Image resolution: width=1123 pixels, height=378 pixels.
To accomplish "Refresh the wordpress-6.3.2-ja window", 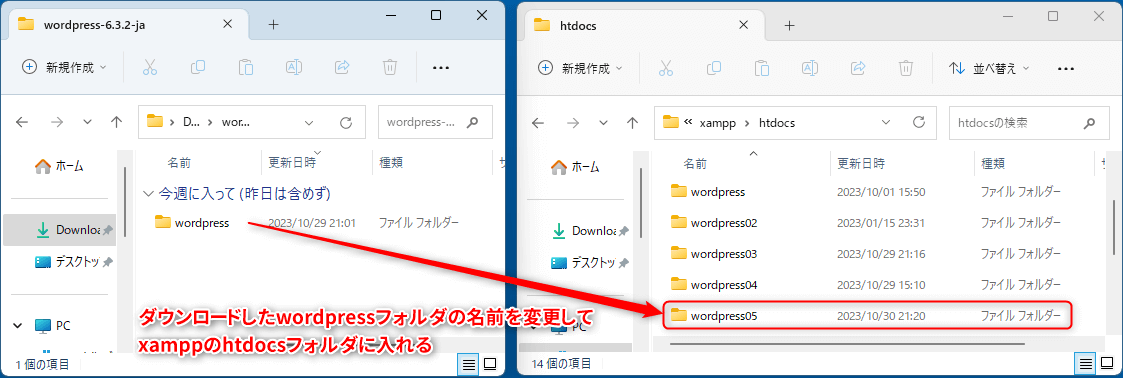I will pos(346,122).
